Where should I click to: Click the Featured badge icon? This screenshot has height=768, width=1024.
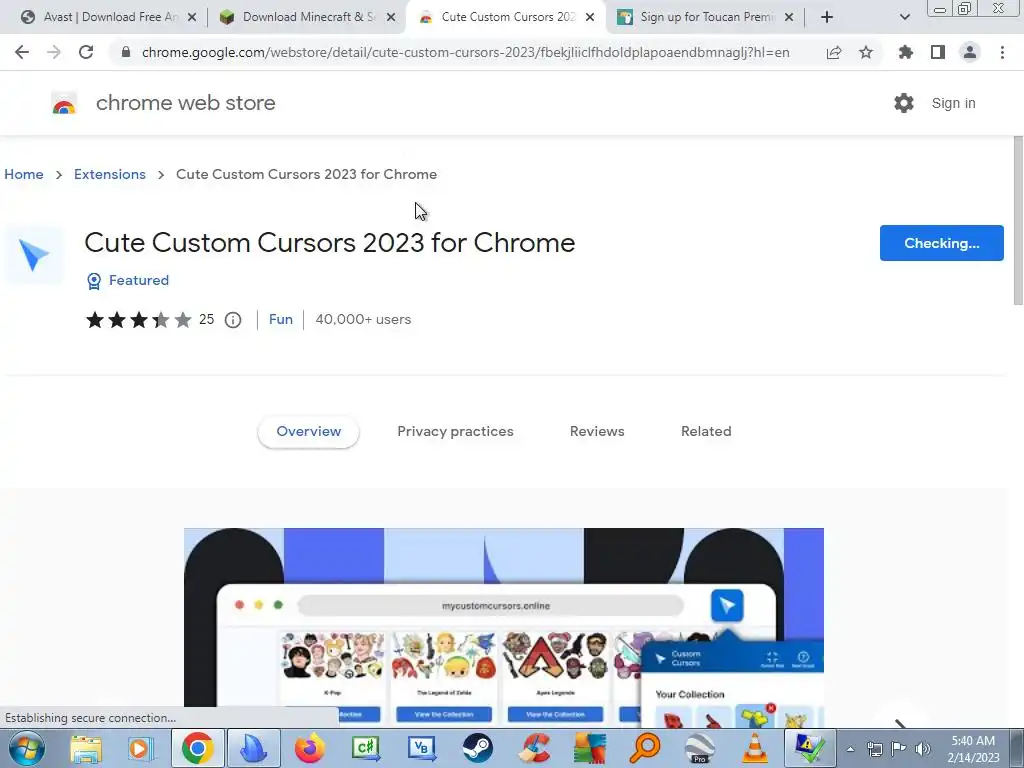(x=94, y=281)
